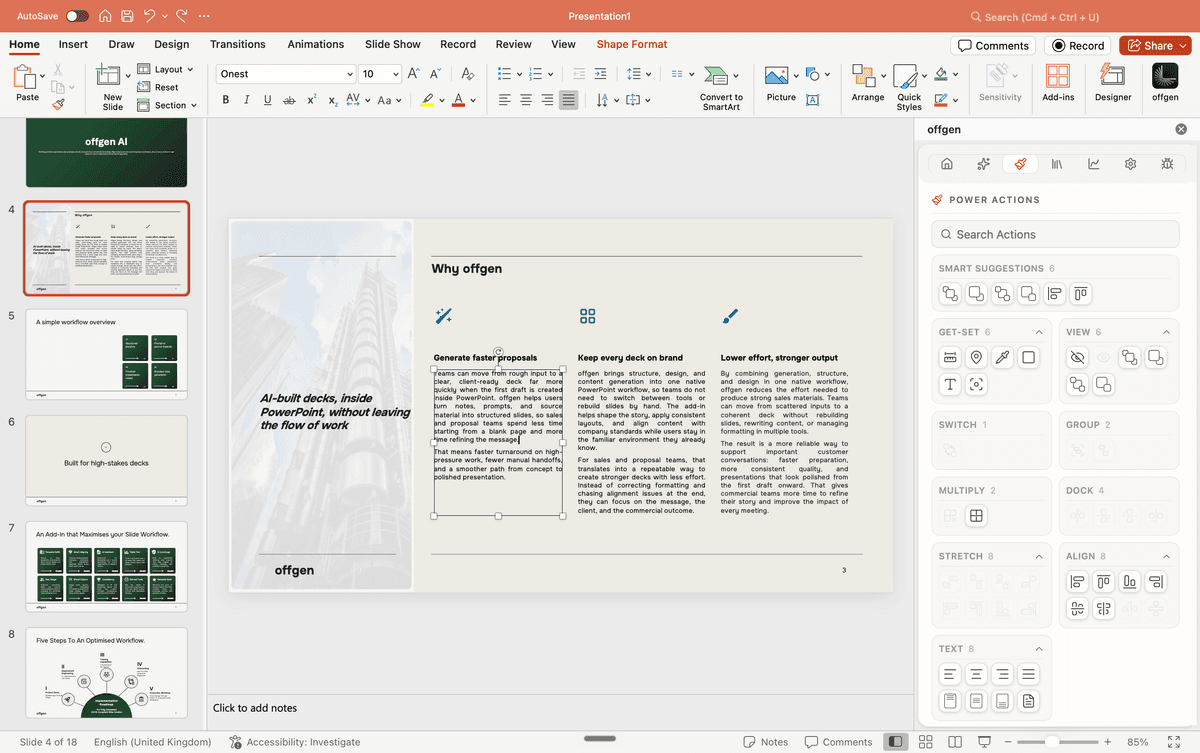
Task: Click the Record button at top right
Action: tap(1078, 45)
